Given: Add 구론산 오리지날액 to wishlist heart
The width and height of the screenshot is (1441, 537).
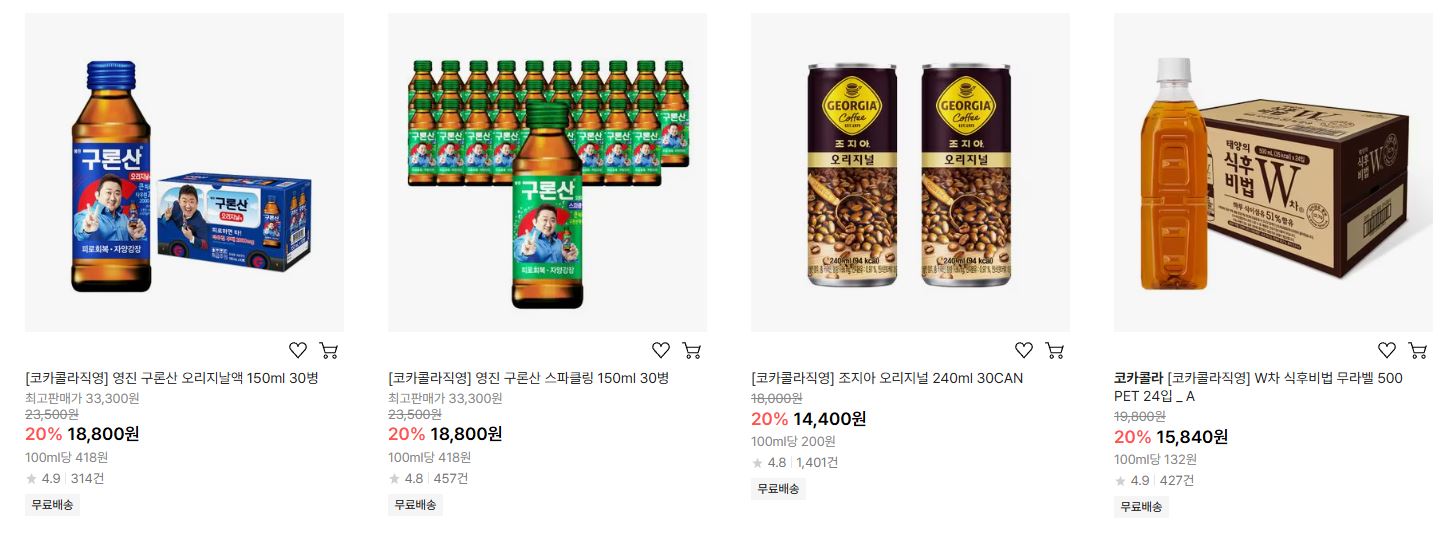Looking at the screenshot, I should pos(298,350).
